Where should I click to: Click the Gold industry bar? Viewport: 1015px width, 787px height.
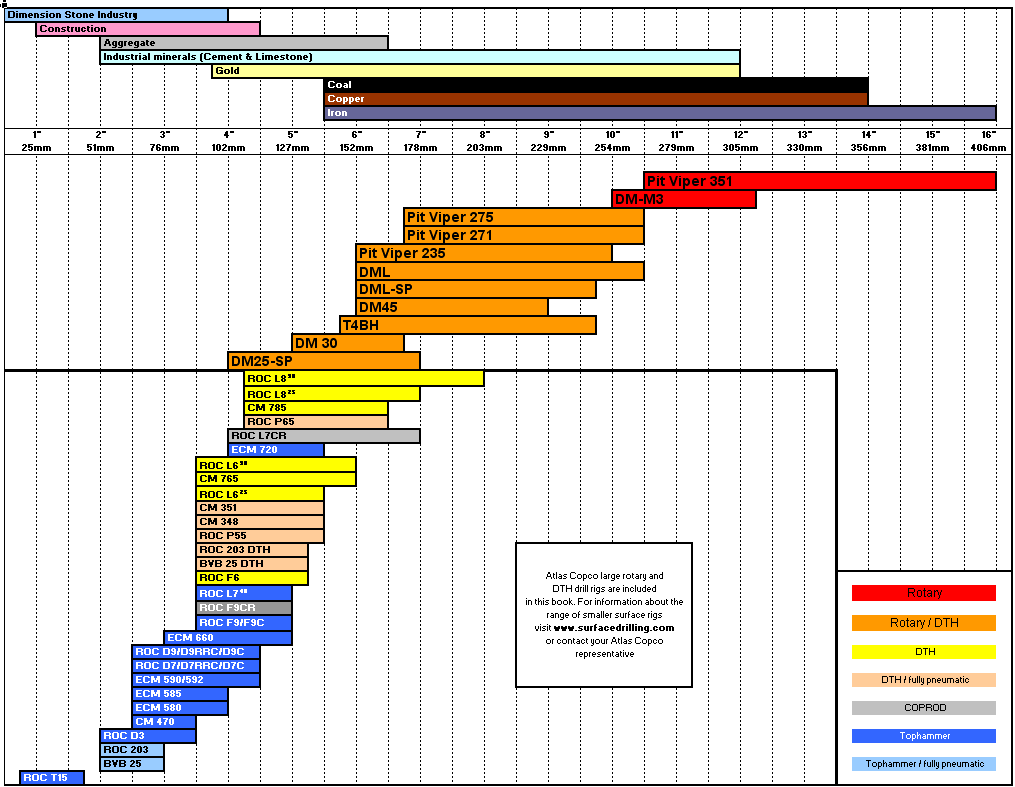pyautogui.click(x=476, y=71)
